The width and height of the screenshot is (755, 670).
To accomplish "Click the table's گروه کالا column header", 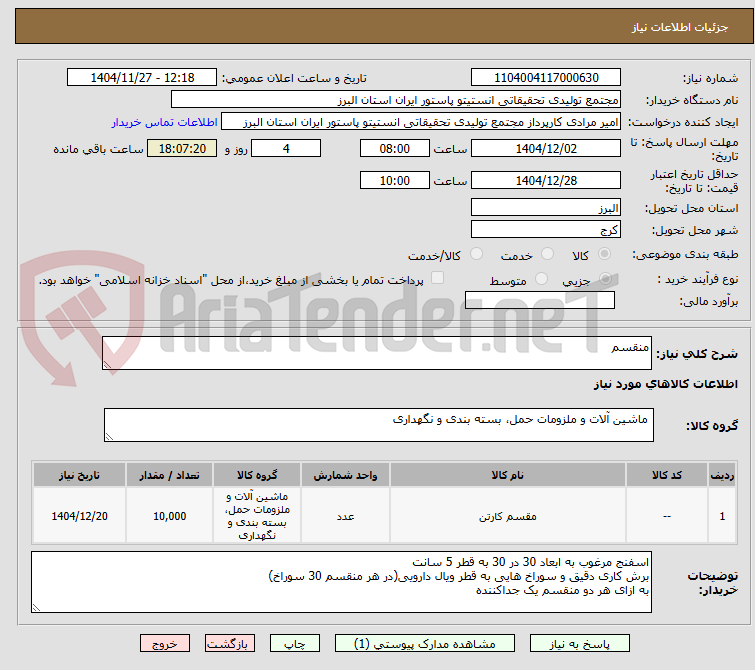I will (257, 475).
